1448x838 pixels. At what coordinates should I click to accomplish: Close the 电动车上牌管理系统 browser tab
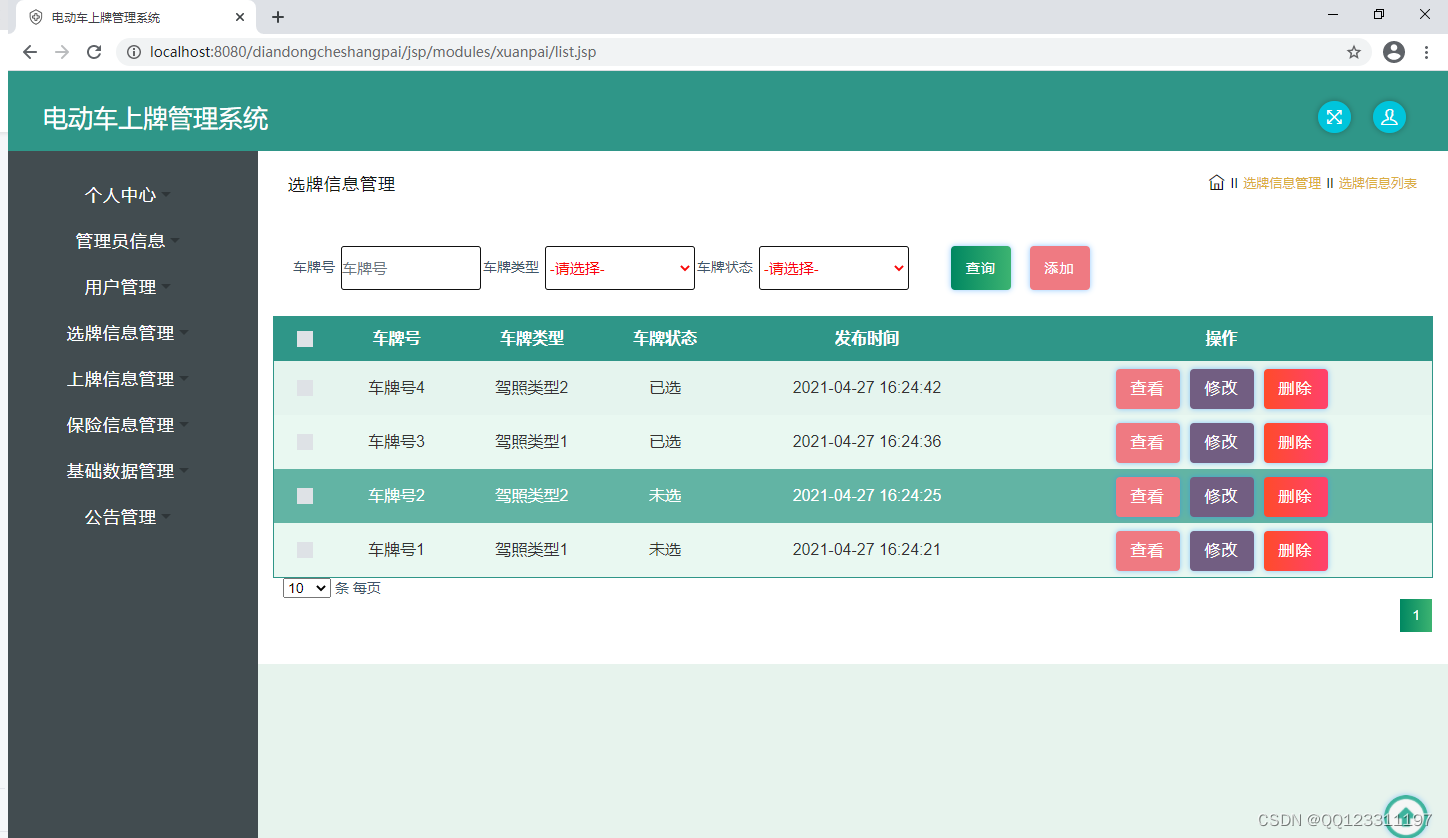click(x=240, y=17)
